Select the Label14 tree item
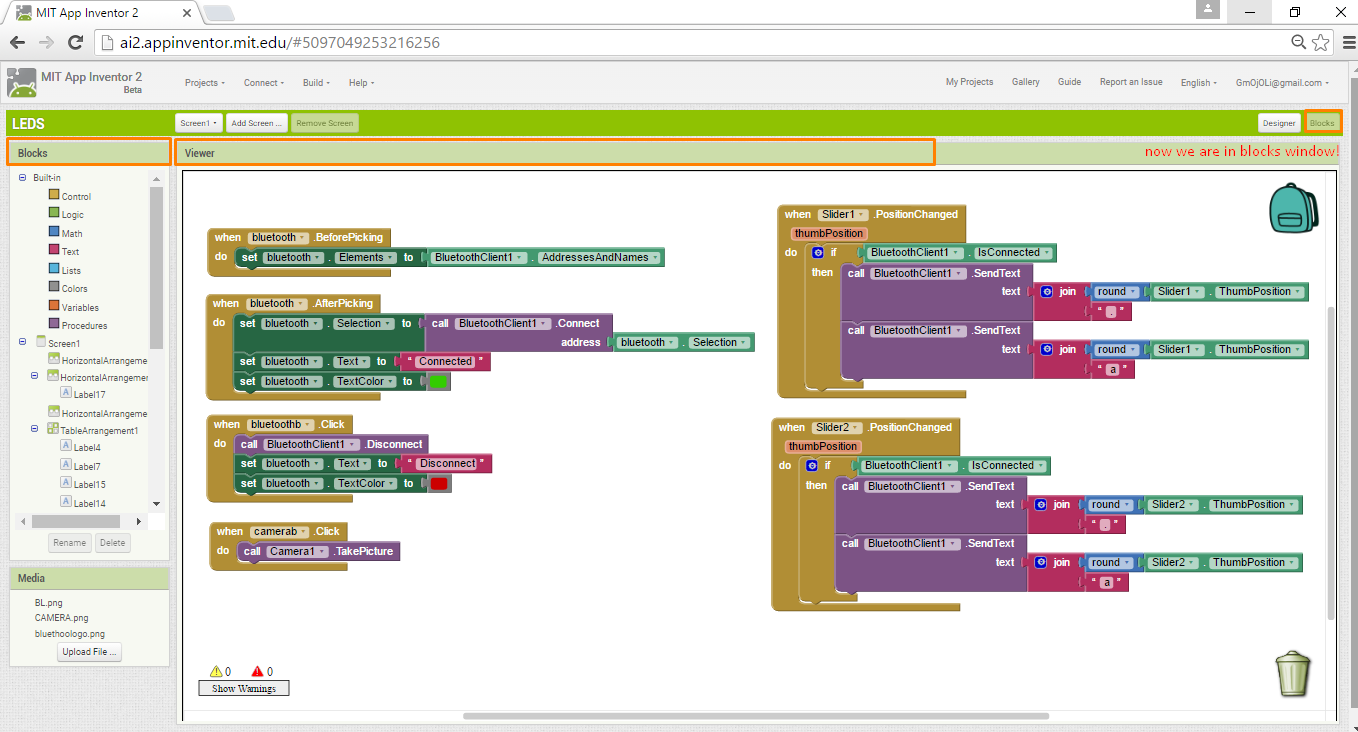 (x=89, y=503)
